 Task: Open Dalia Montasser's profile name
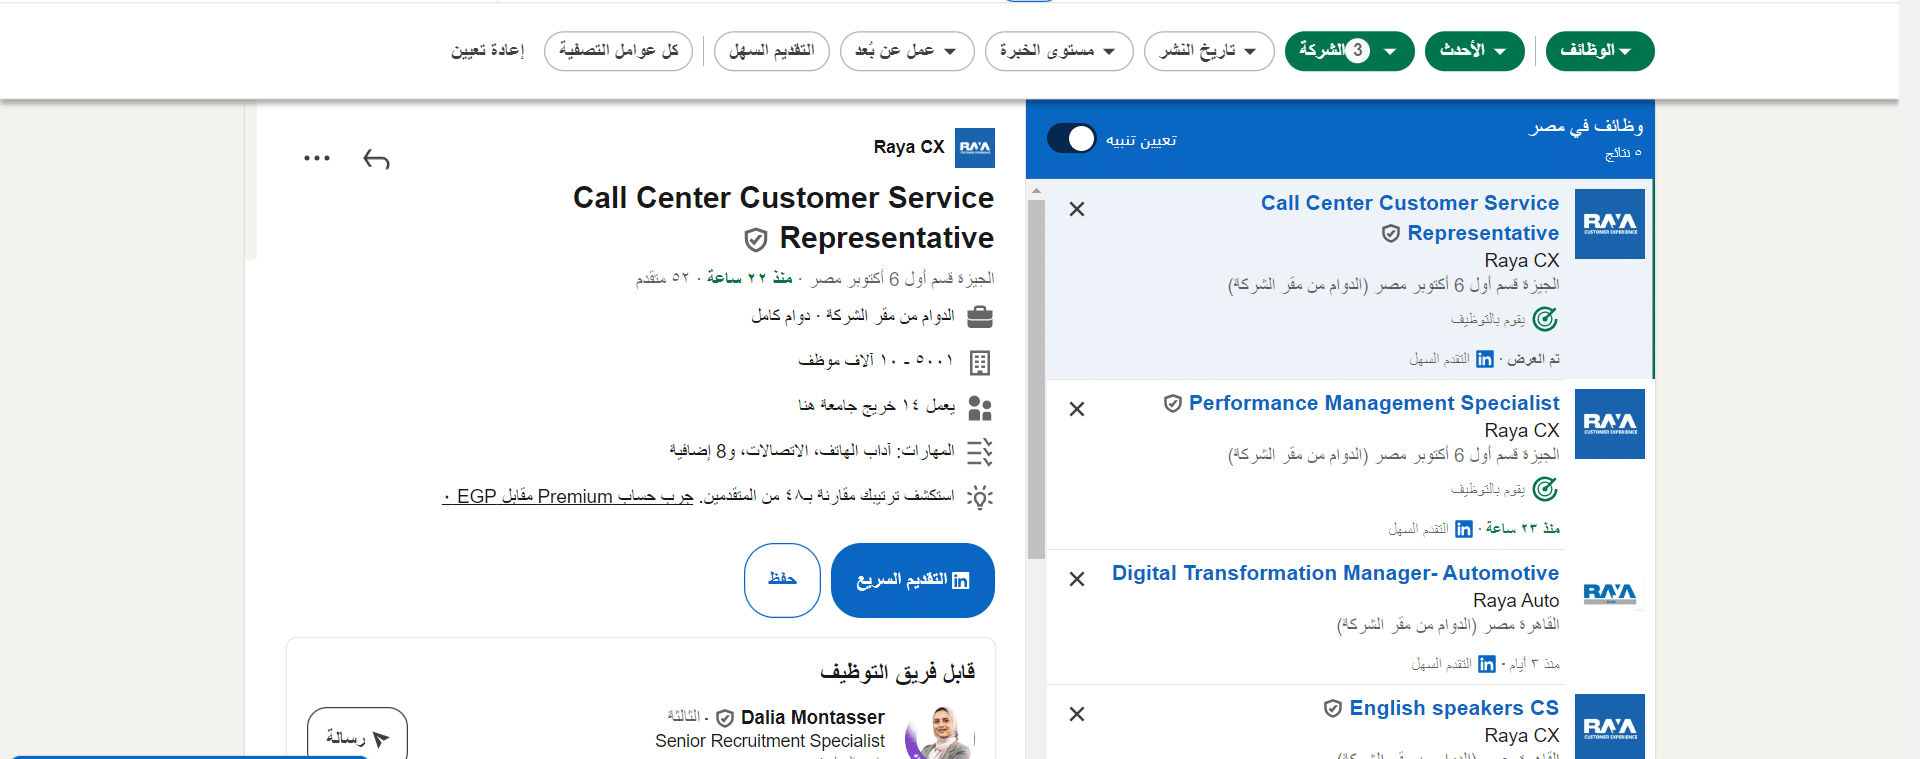[x=812, y=717]
